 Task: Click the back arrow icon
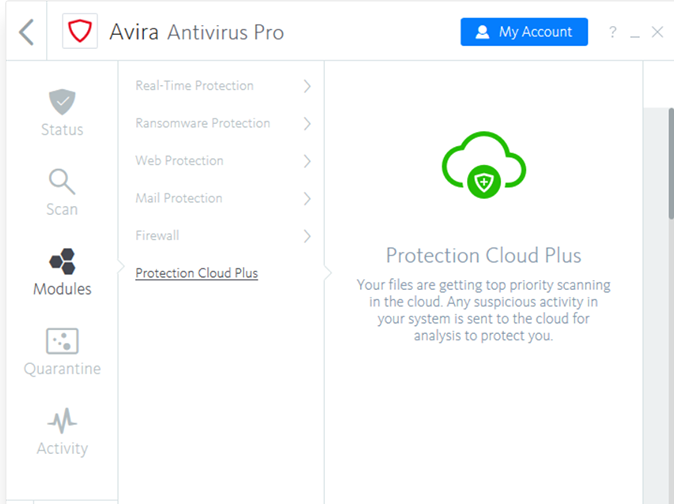point(26,32)
